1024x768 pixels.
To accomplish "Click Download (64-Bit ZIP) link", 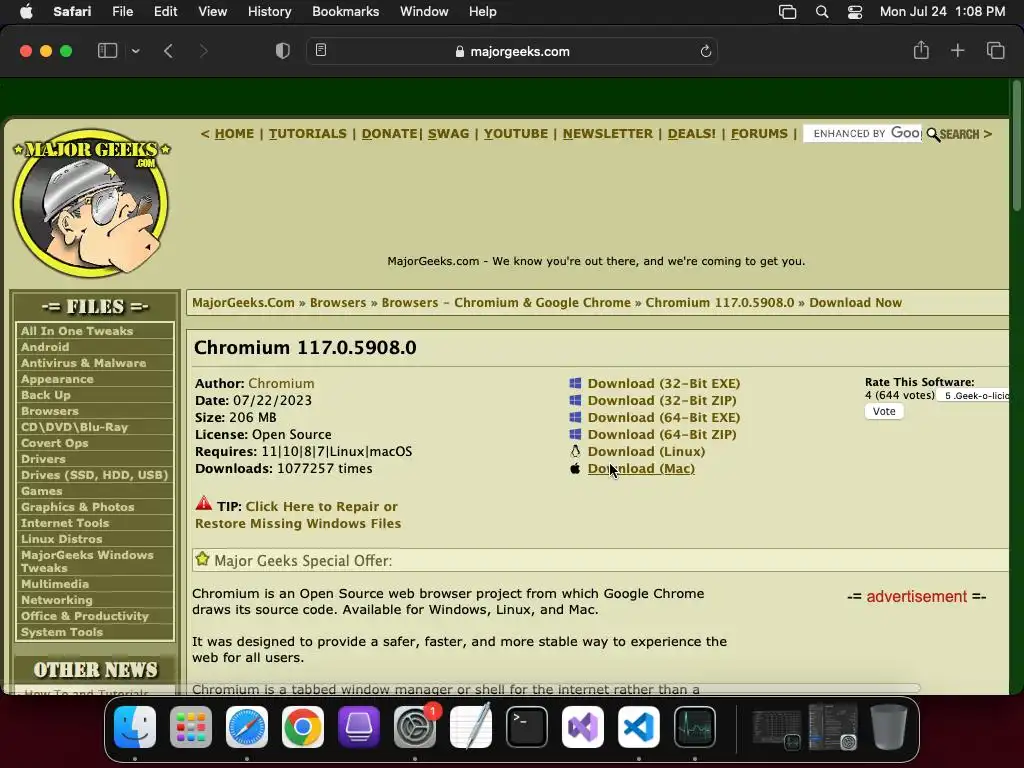I will point(662,434).
